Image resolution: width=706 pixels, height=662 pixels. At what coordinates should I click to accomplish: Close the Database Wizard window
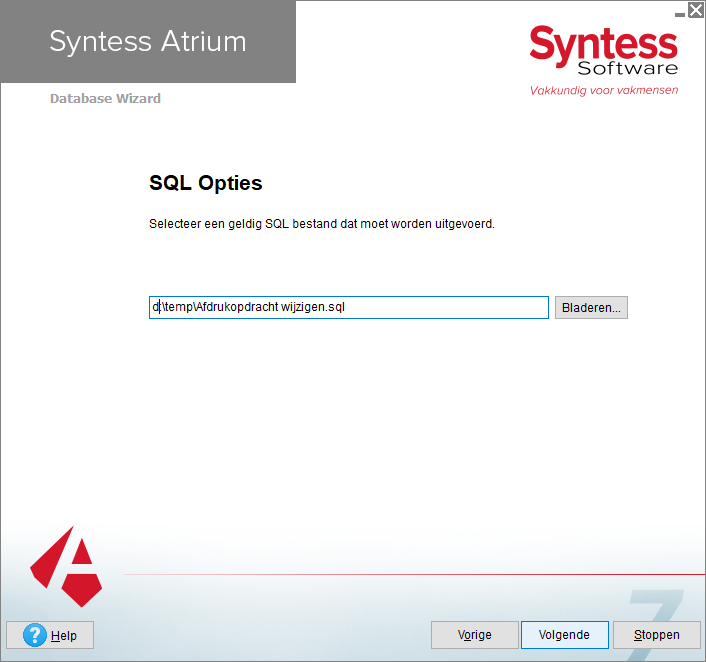[696, 9]
